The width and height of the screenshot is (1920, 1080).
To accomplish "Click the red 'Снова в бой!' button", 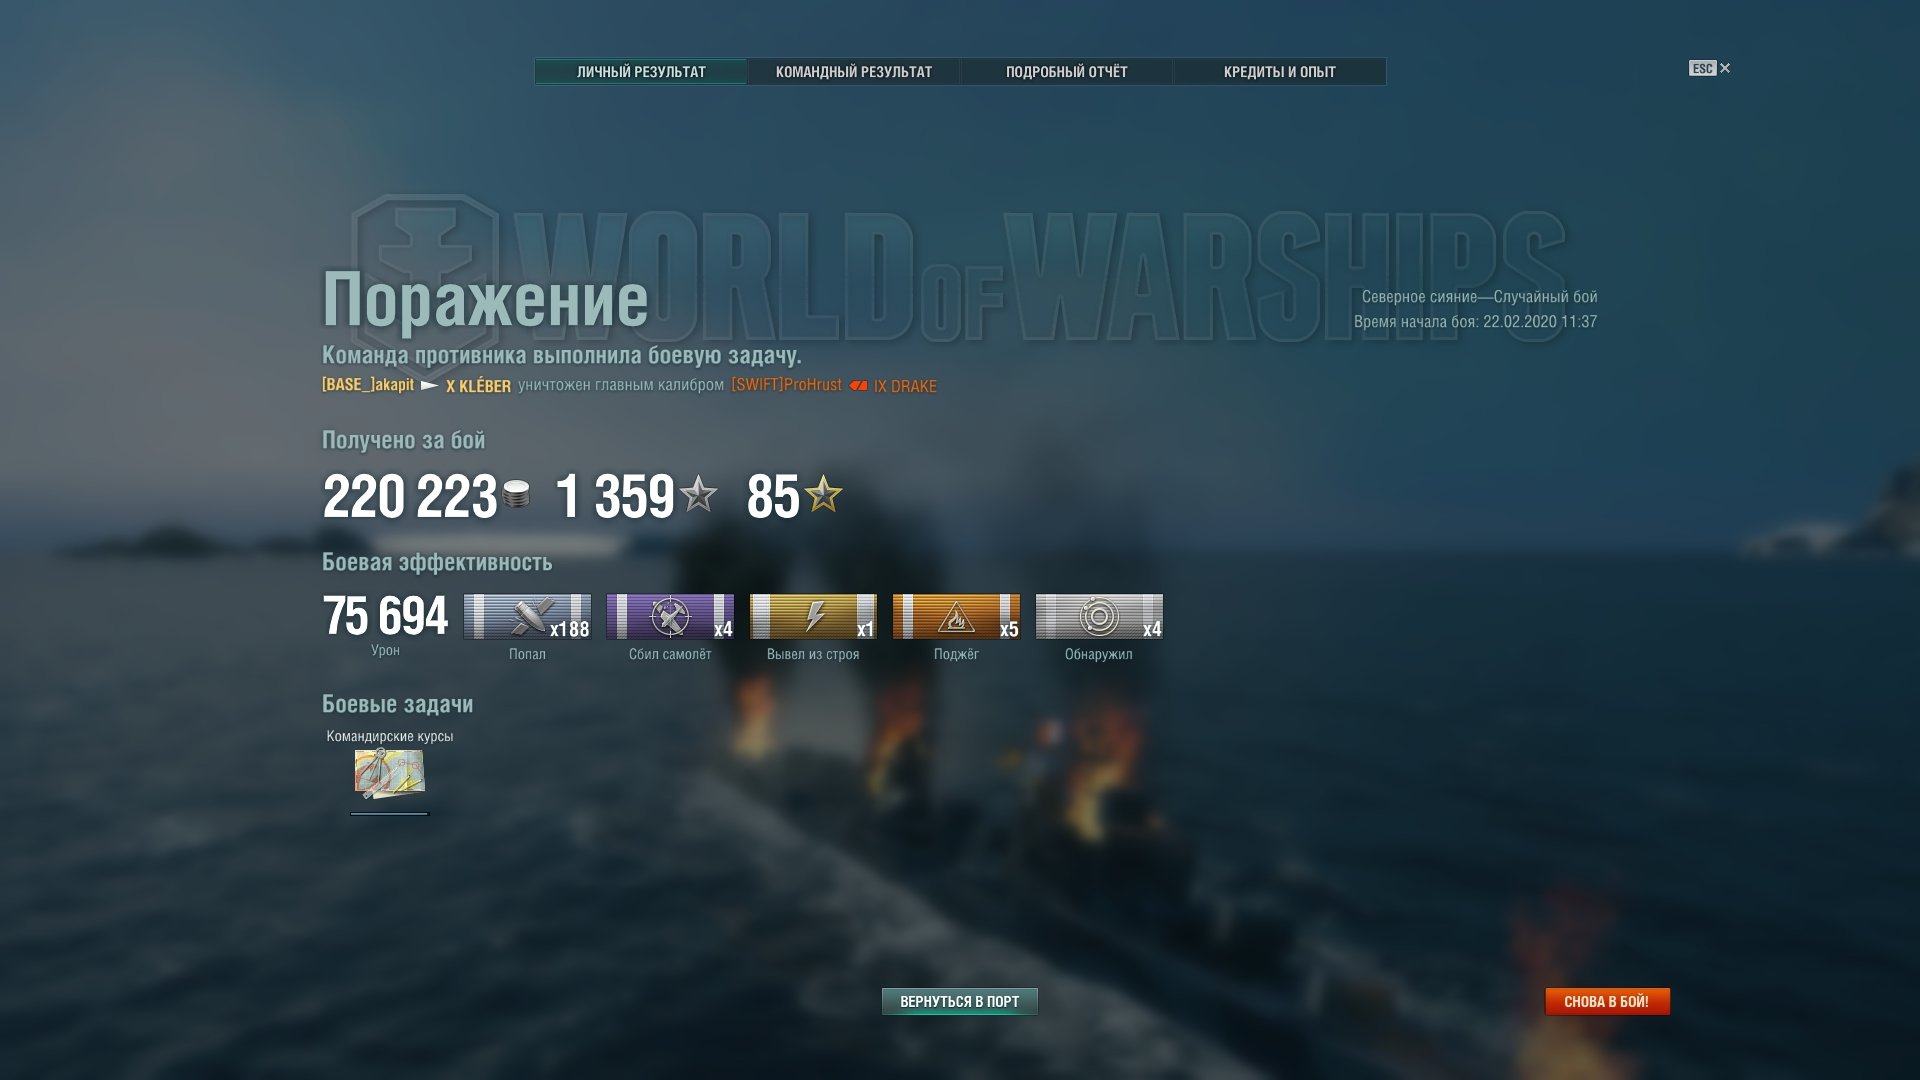I will click(x=1607, y=1001).
